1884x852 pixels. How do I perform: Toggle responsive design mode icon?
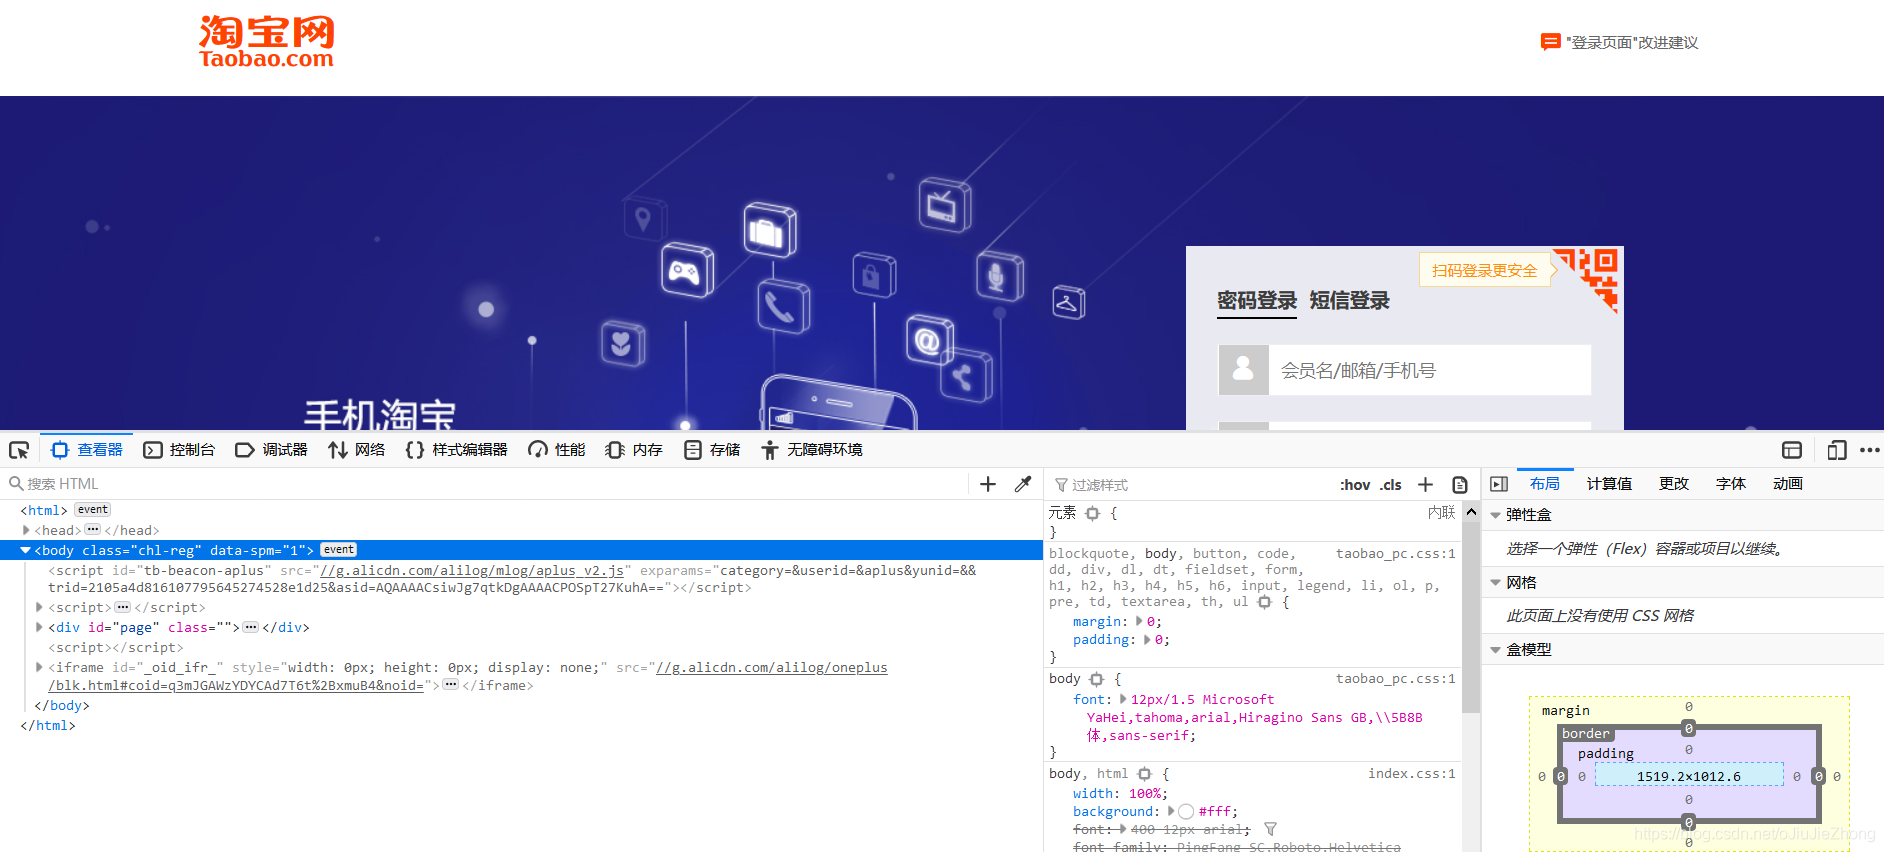pos(1836,450)
